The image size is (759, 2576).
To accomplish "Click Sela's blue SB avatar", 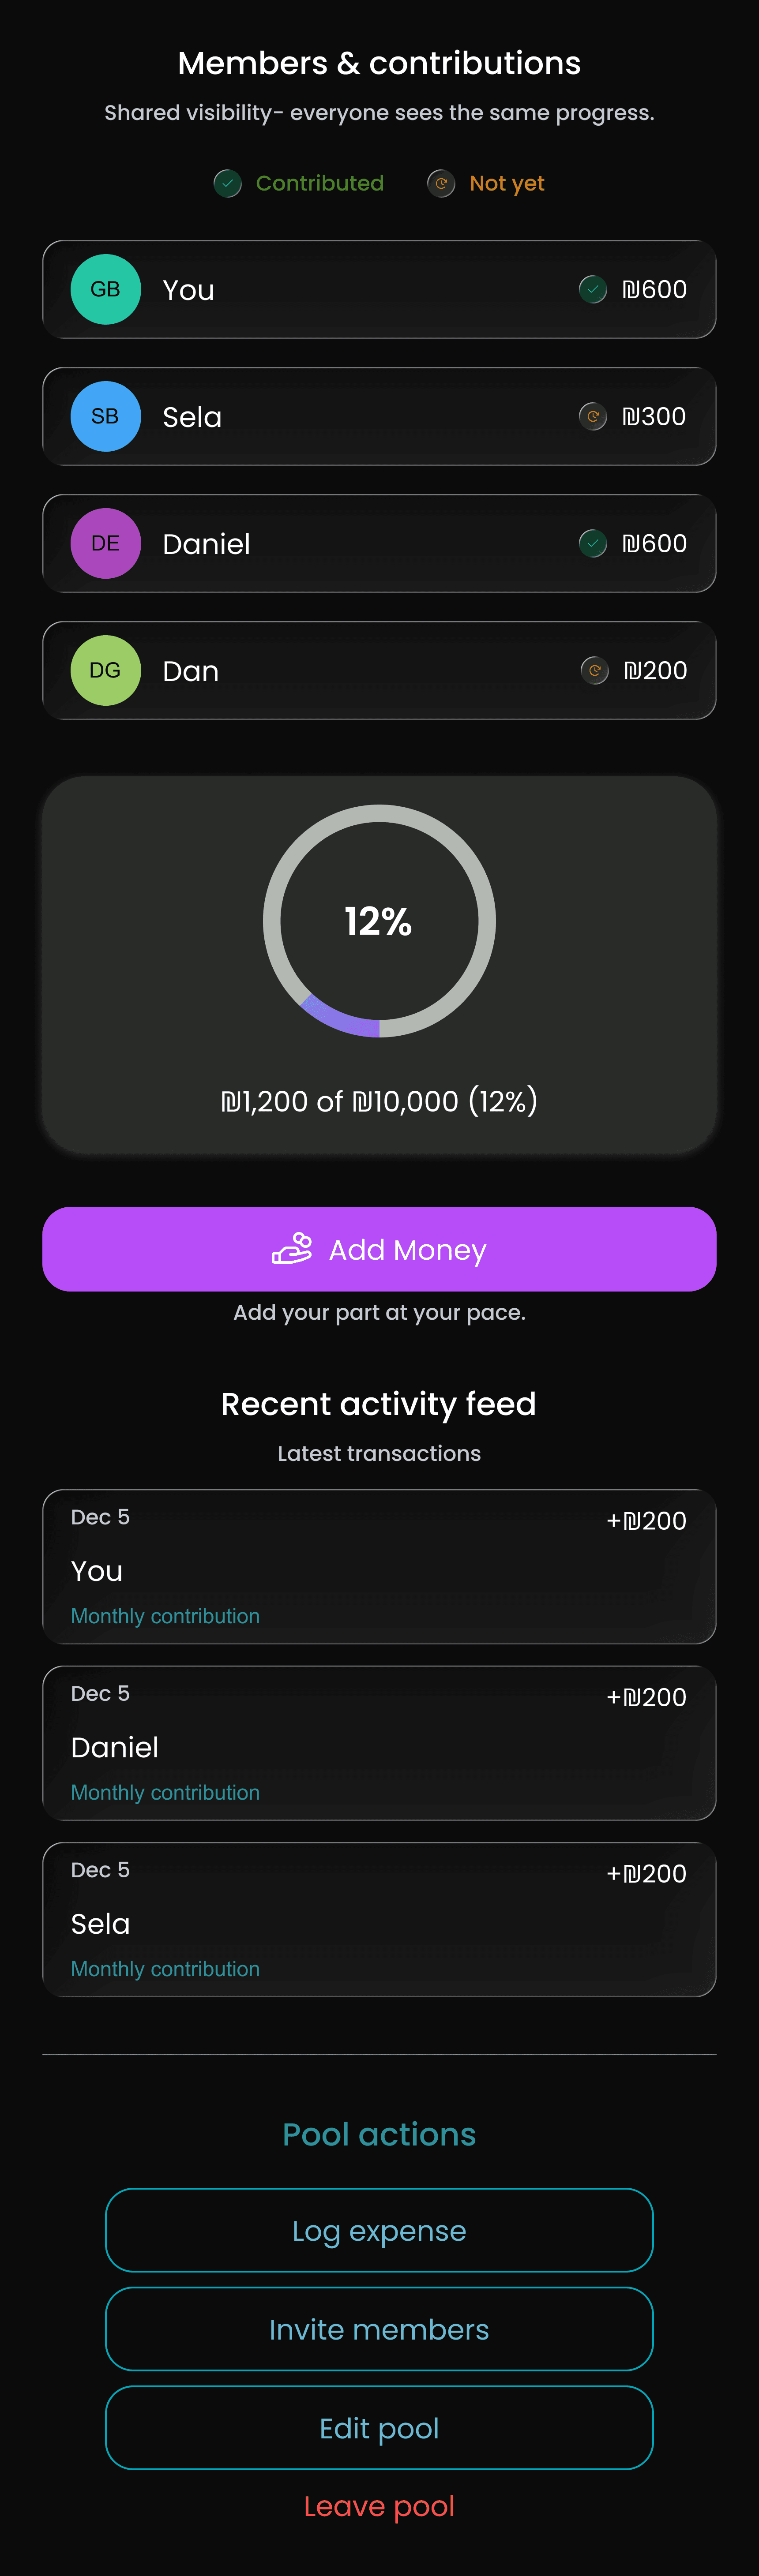I will (105, 416).
